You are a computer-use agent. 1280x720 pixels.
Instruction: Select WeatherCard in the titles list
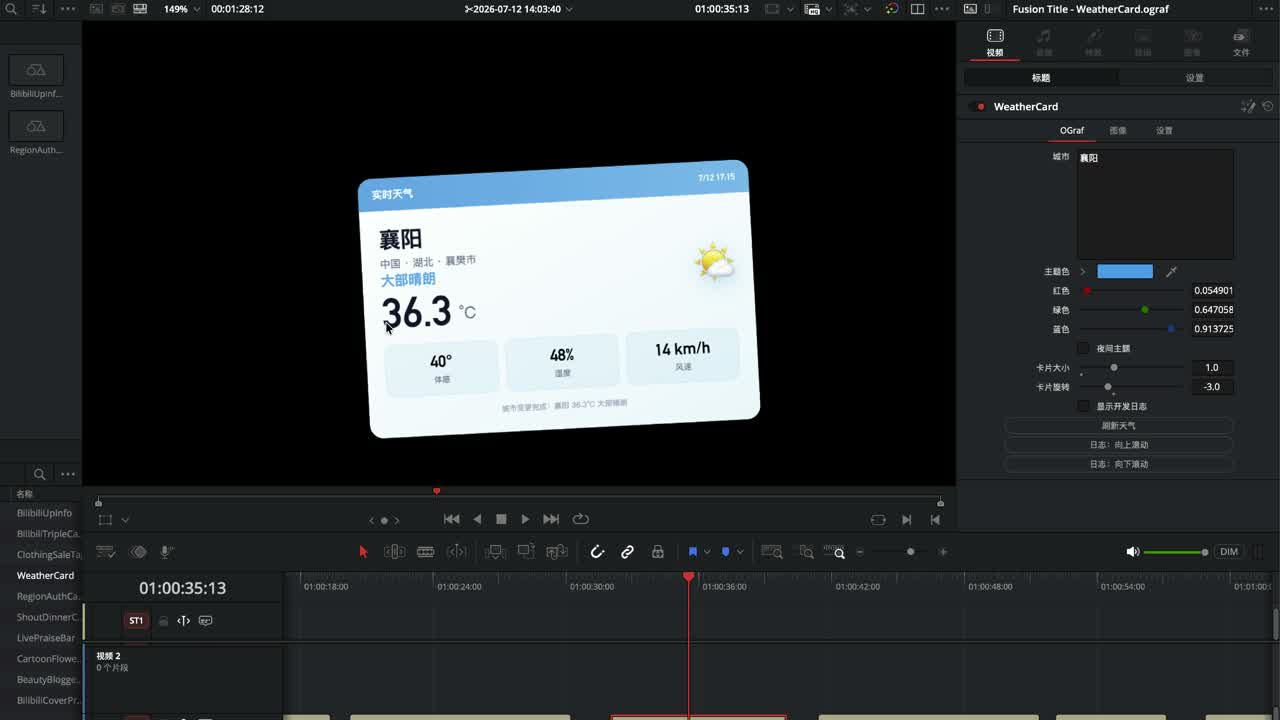45,575
